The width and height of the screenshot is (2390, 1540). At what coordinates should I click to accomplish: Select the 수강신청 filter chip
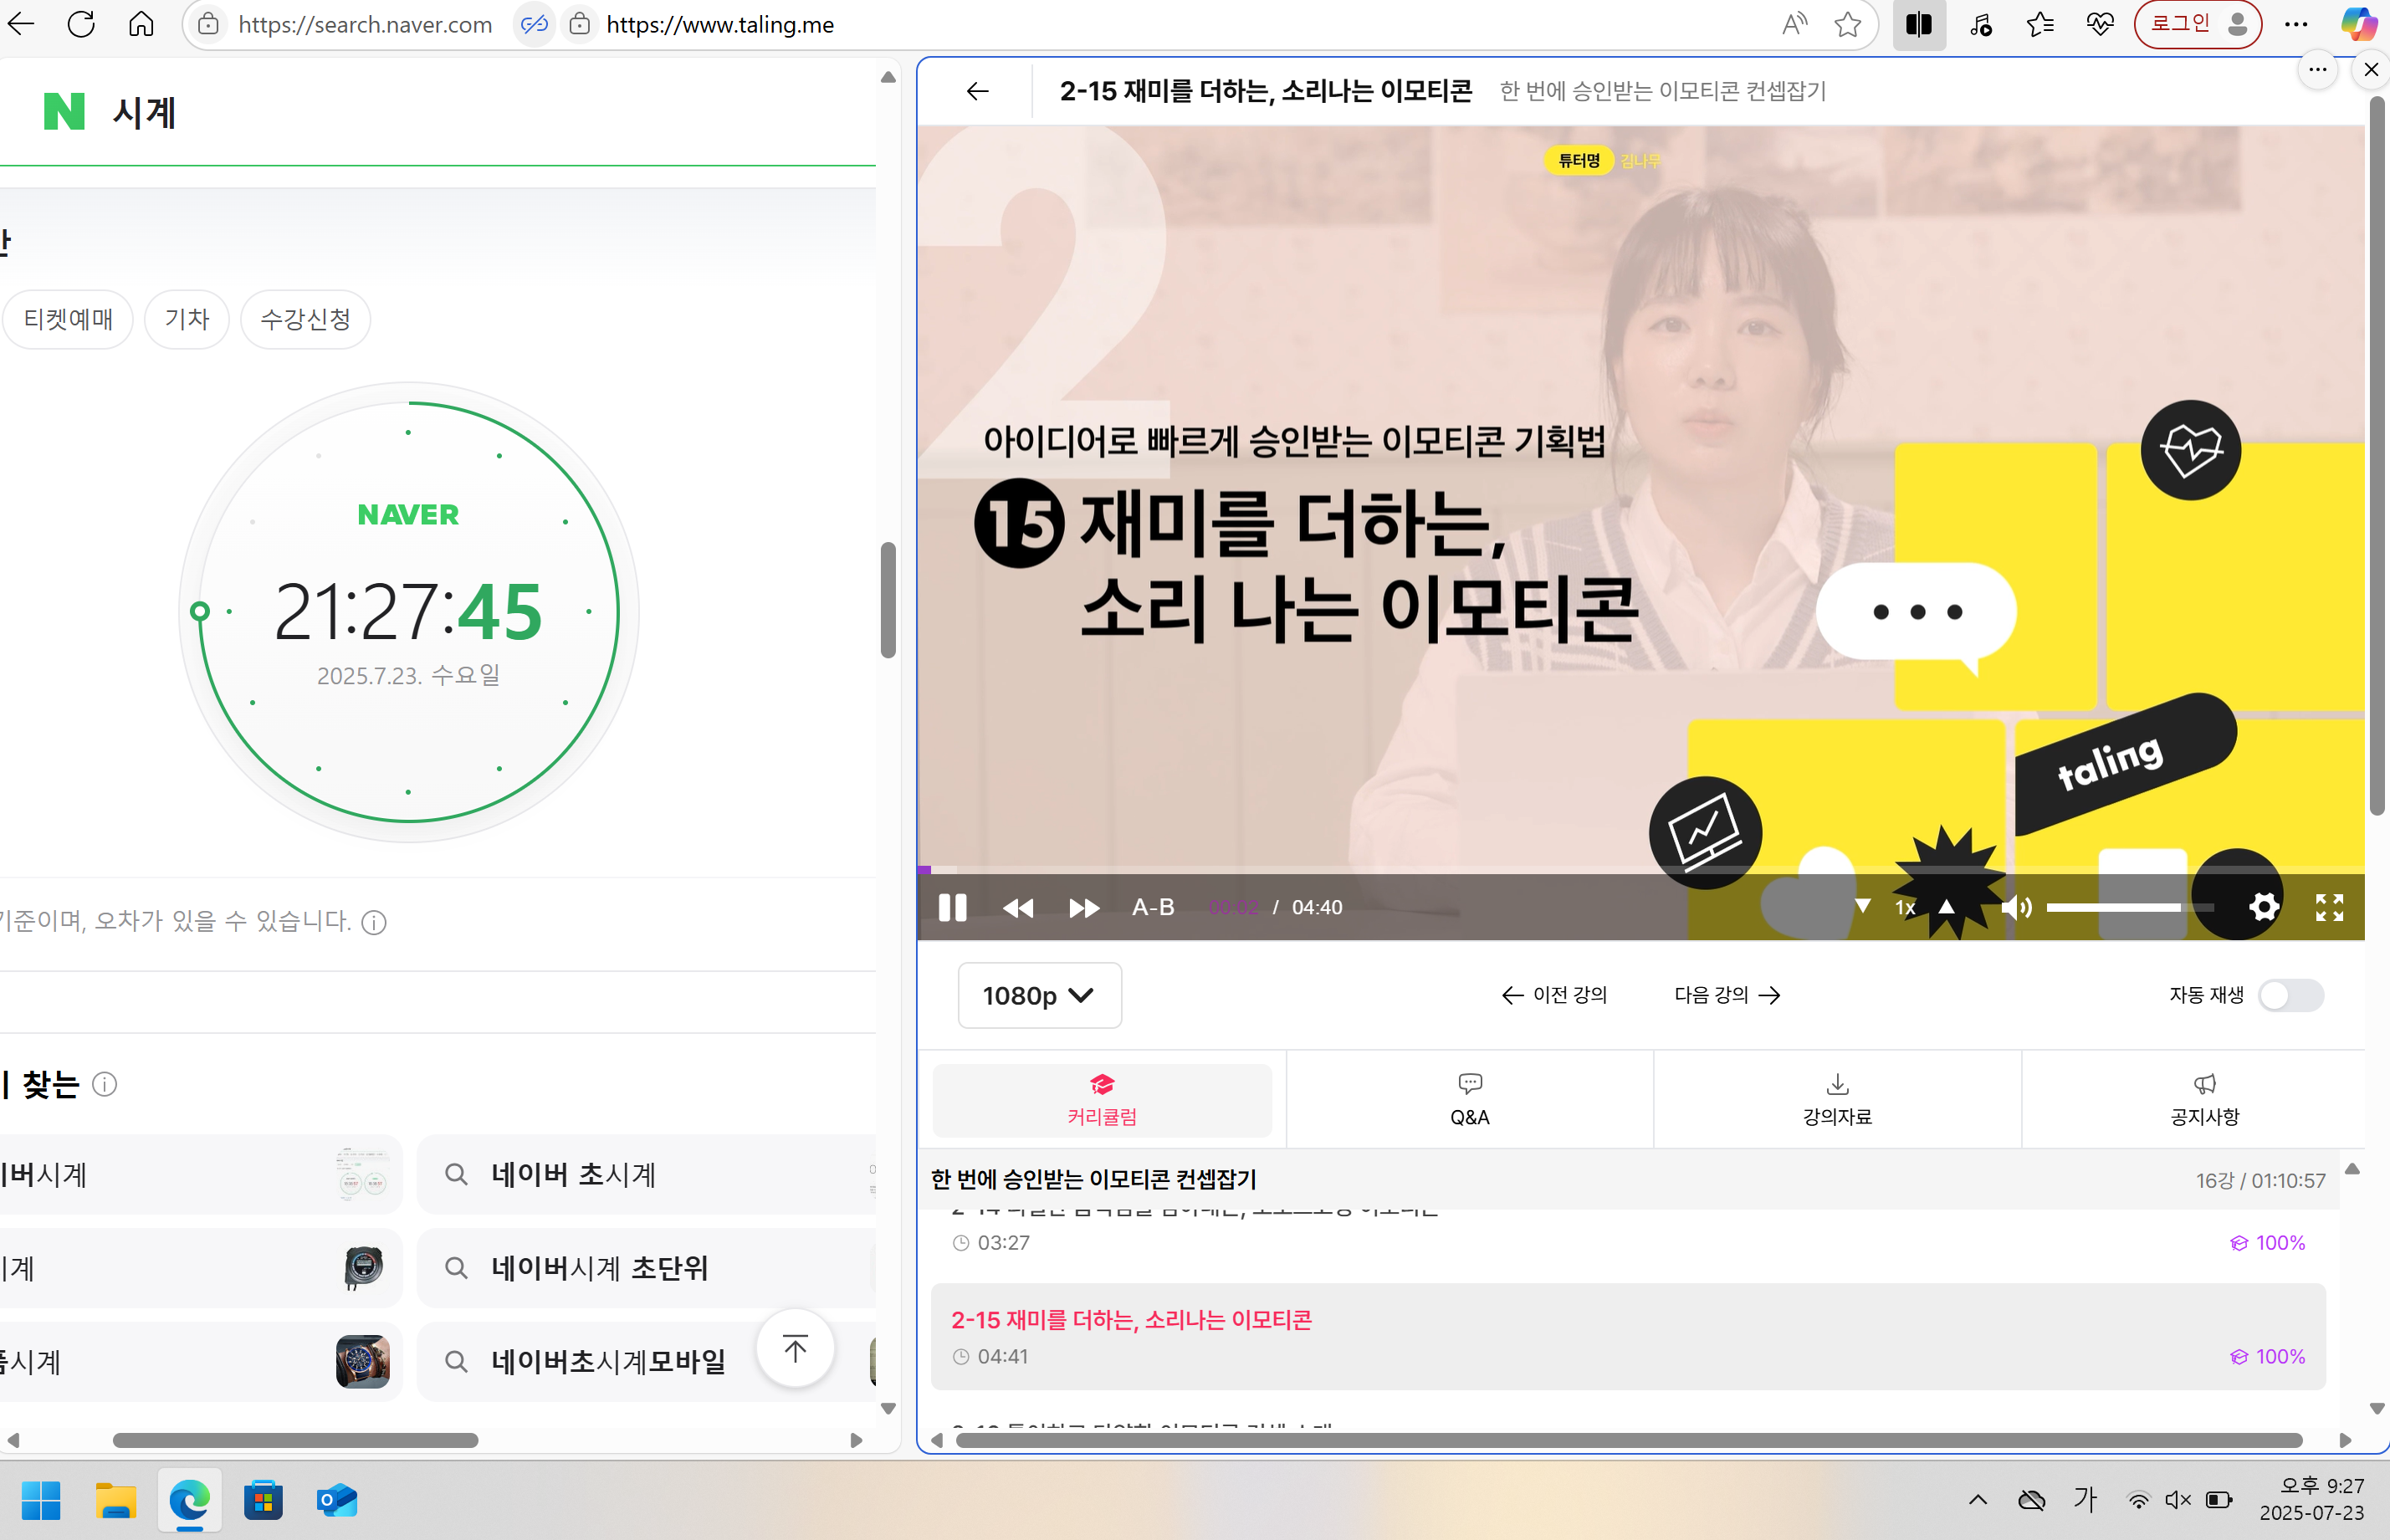click(305, 318)
